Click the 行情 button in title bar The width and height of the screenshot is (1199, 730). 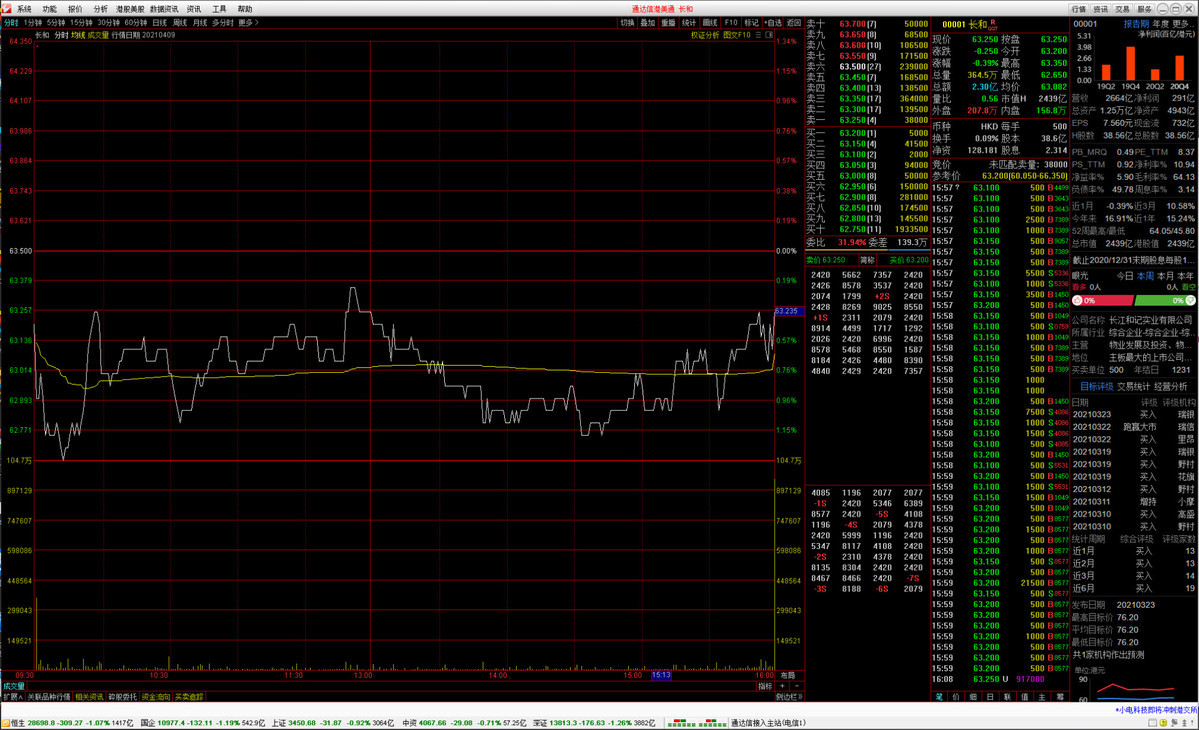pos(1078,9)
